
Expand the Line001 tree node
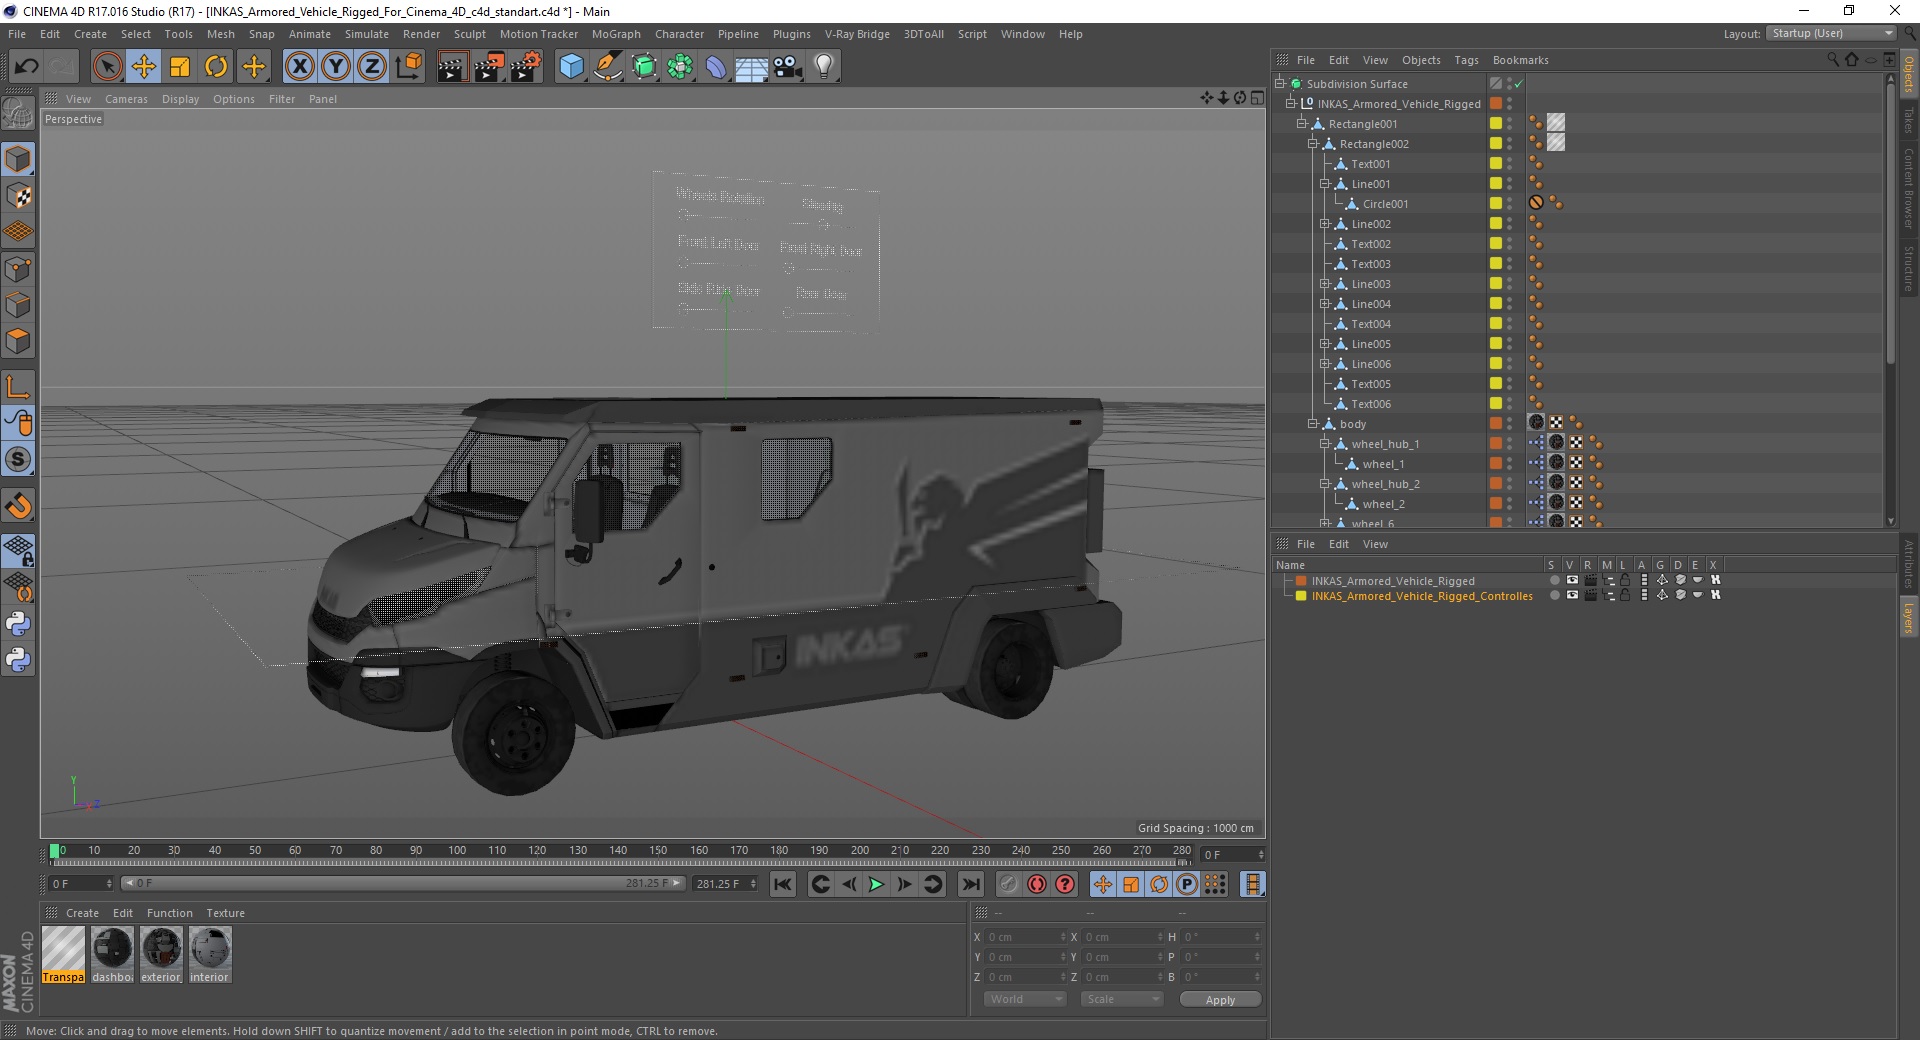[1324, 184]
